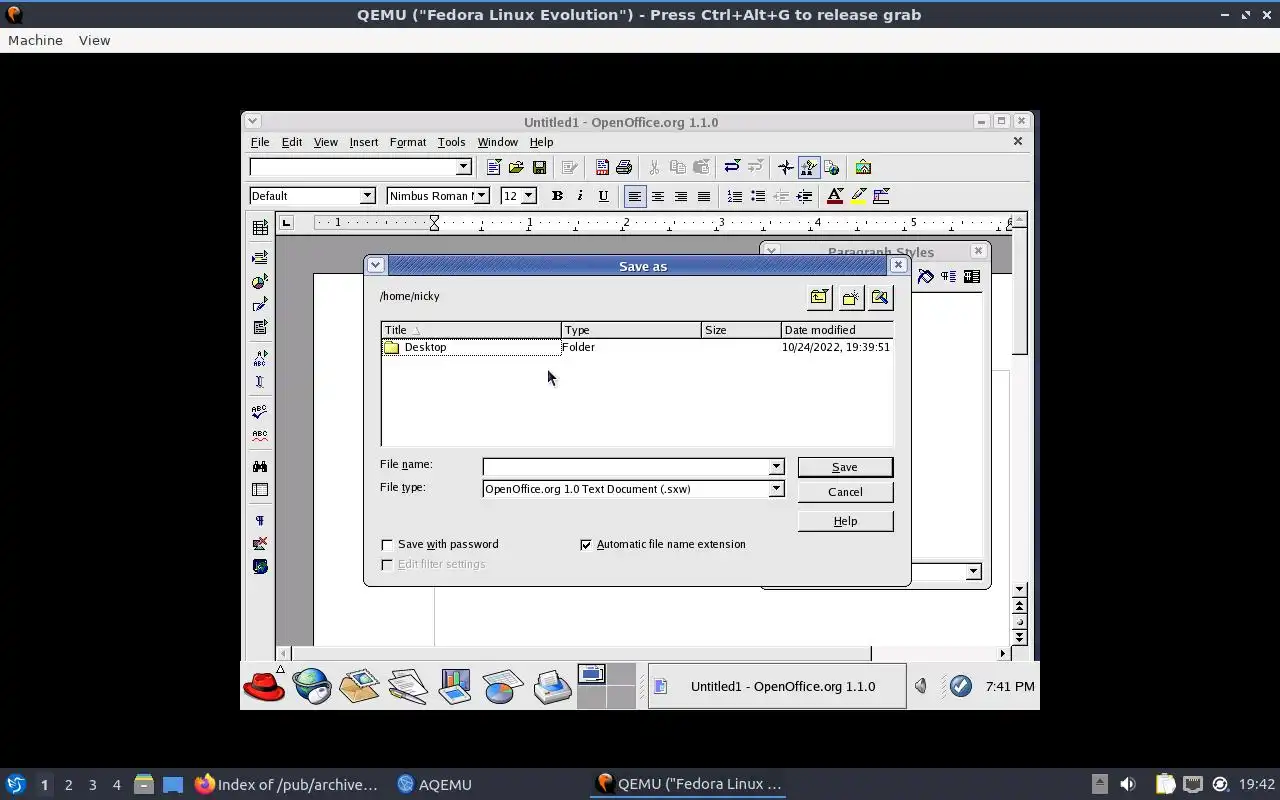Screen dimensions: 1280x800
Task: Open the font size 12 dropdown
Action: [x=529, y=196]
